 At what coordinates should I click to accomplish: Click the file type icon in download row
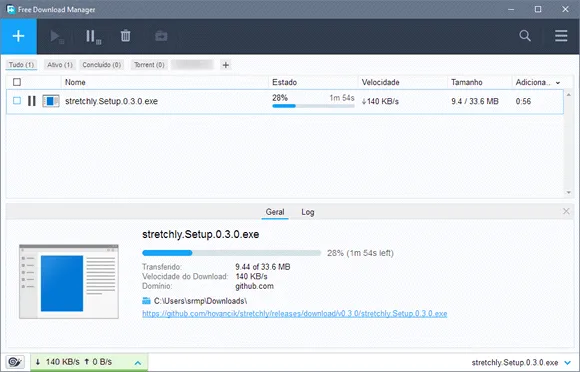(51, 101)
